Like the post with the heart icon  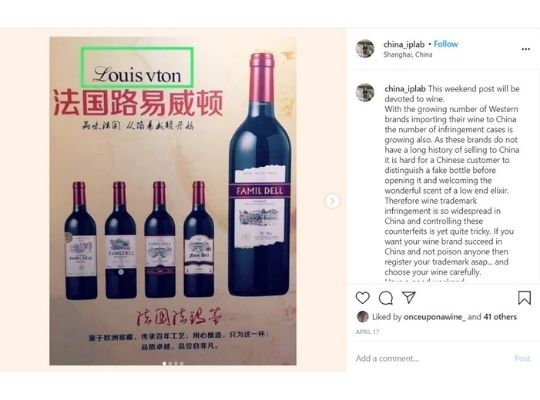[362, 298]
